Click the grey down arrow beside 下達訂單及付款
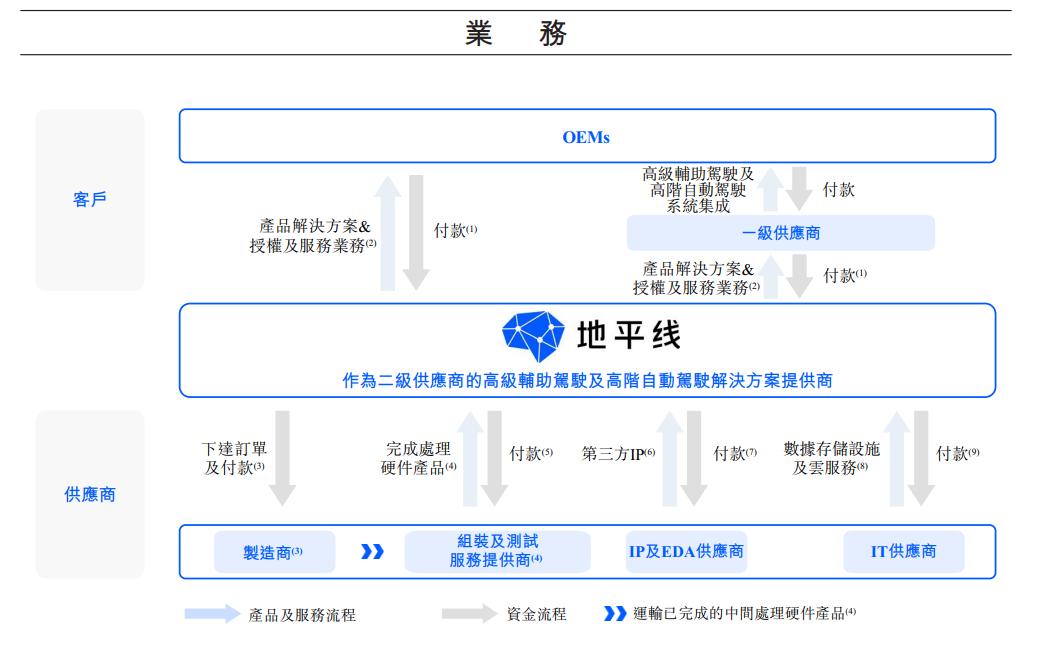Screen dimensions: 1057x656 click(282, 458)
